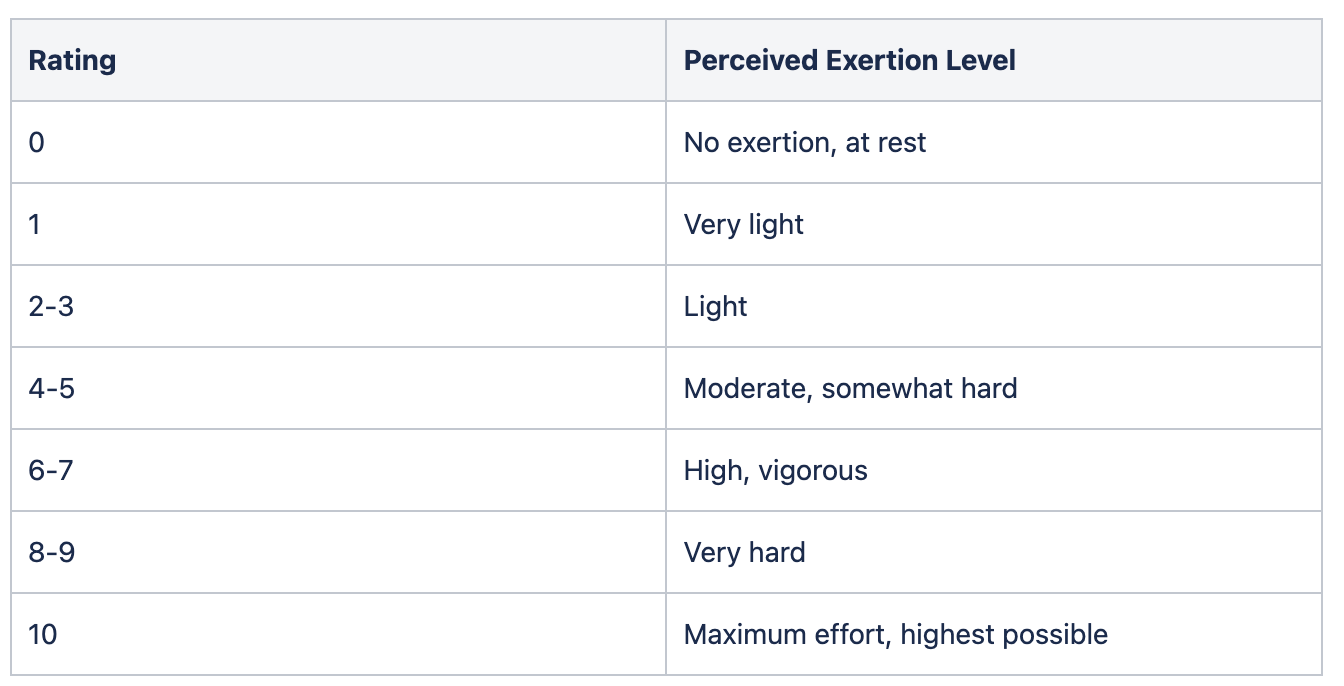Click the rating 4-5 cell
Viewport: 1344px width, 686px height.
point(338,388)
